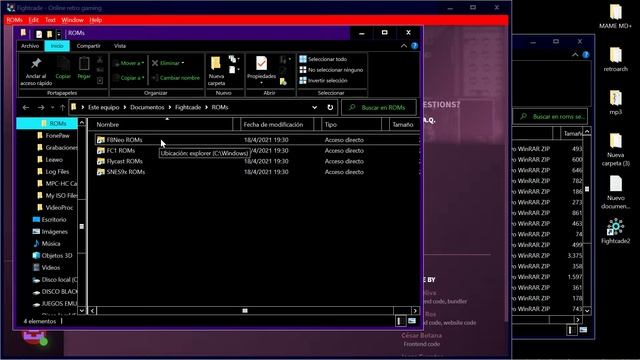Open the Fightcade ROMs menu
The image size is (640, 360).
(15, 20)
